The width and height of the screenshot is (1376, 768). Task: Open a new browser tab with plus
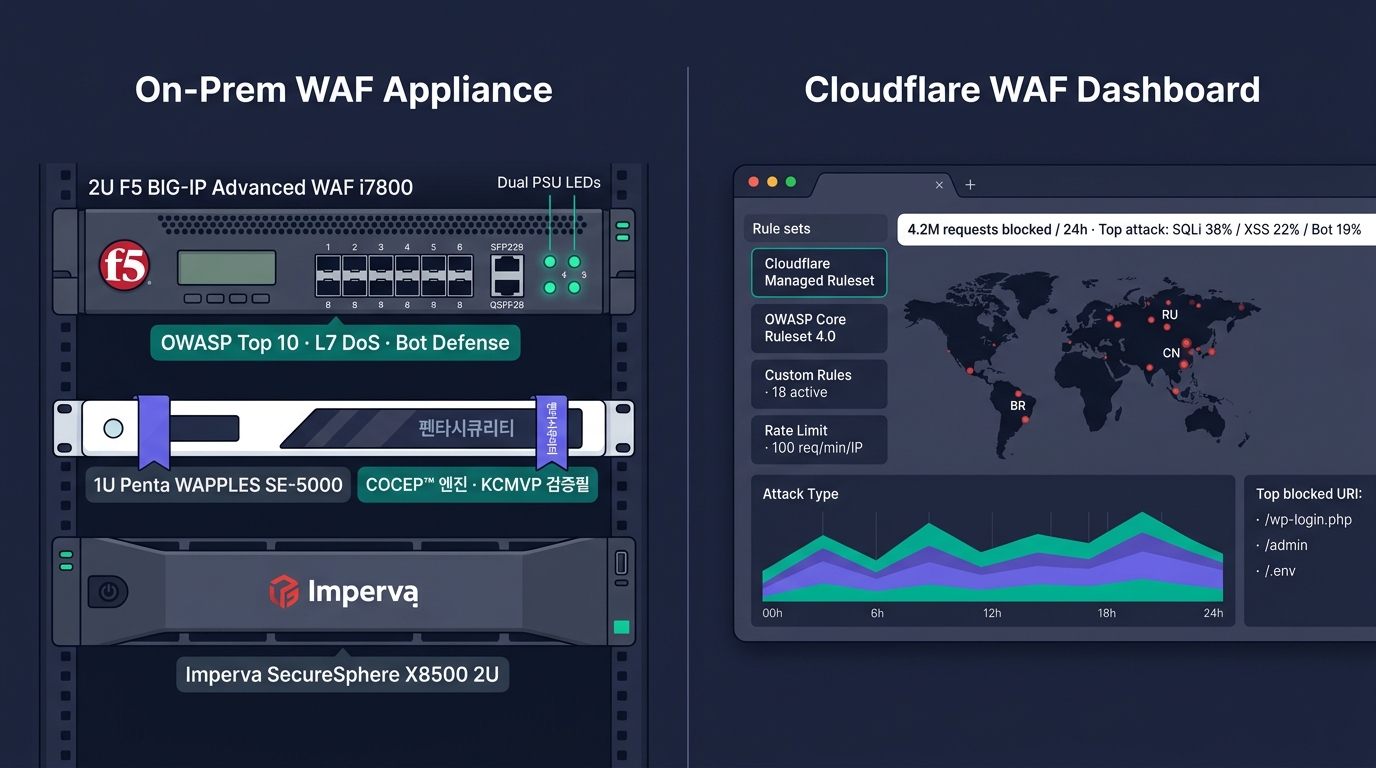(970, 185)
